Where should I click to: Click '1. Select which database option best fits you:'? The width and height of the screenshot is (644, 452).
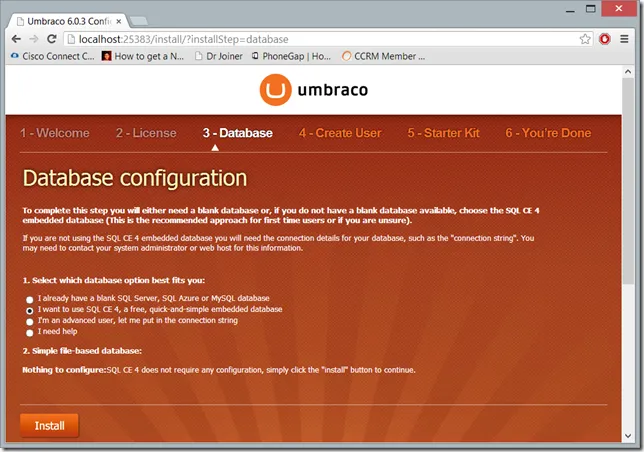click(x=114, y=280)
